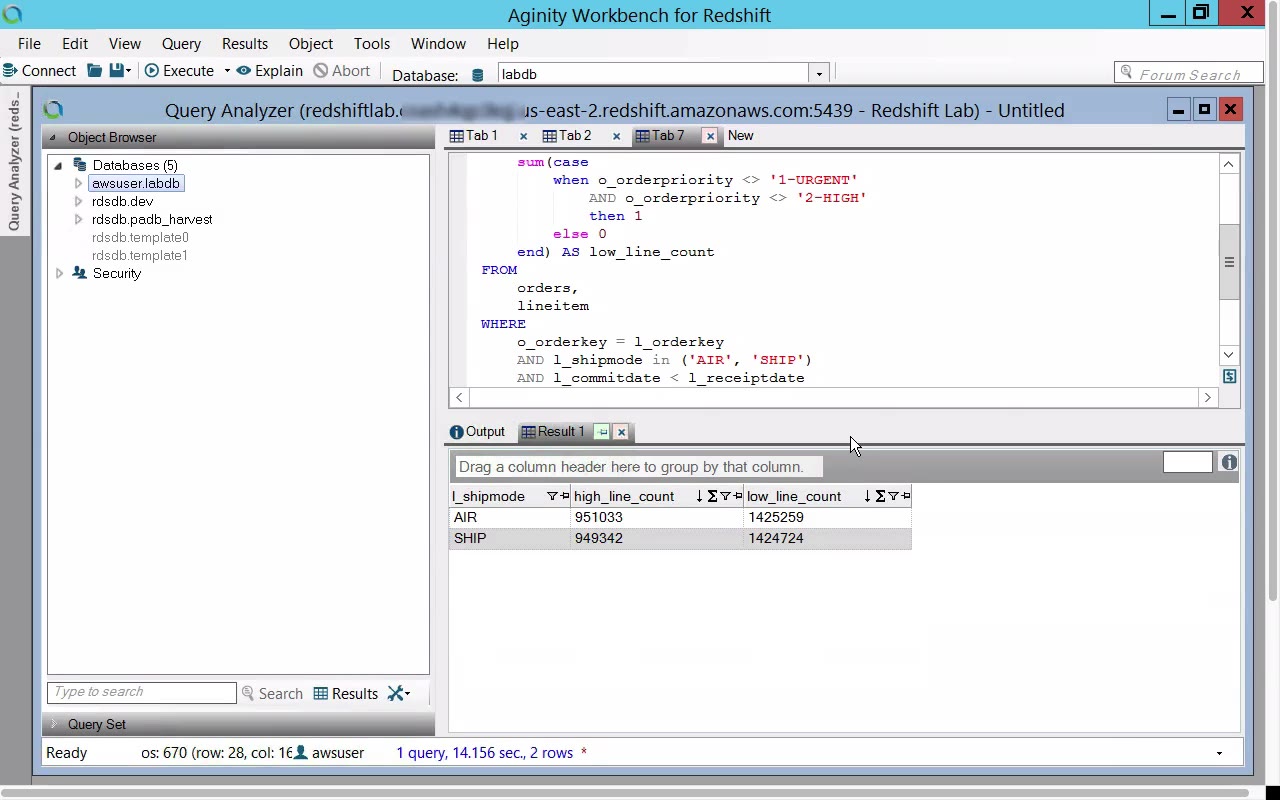1280x800 pixels.
Task: Click the filter icon on l_shipmode column
Action: click(551, 496)
